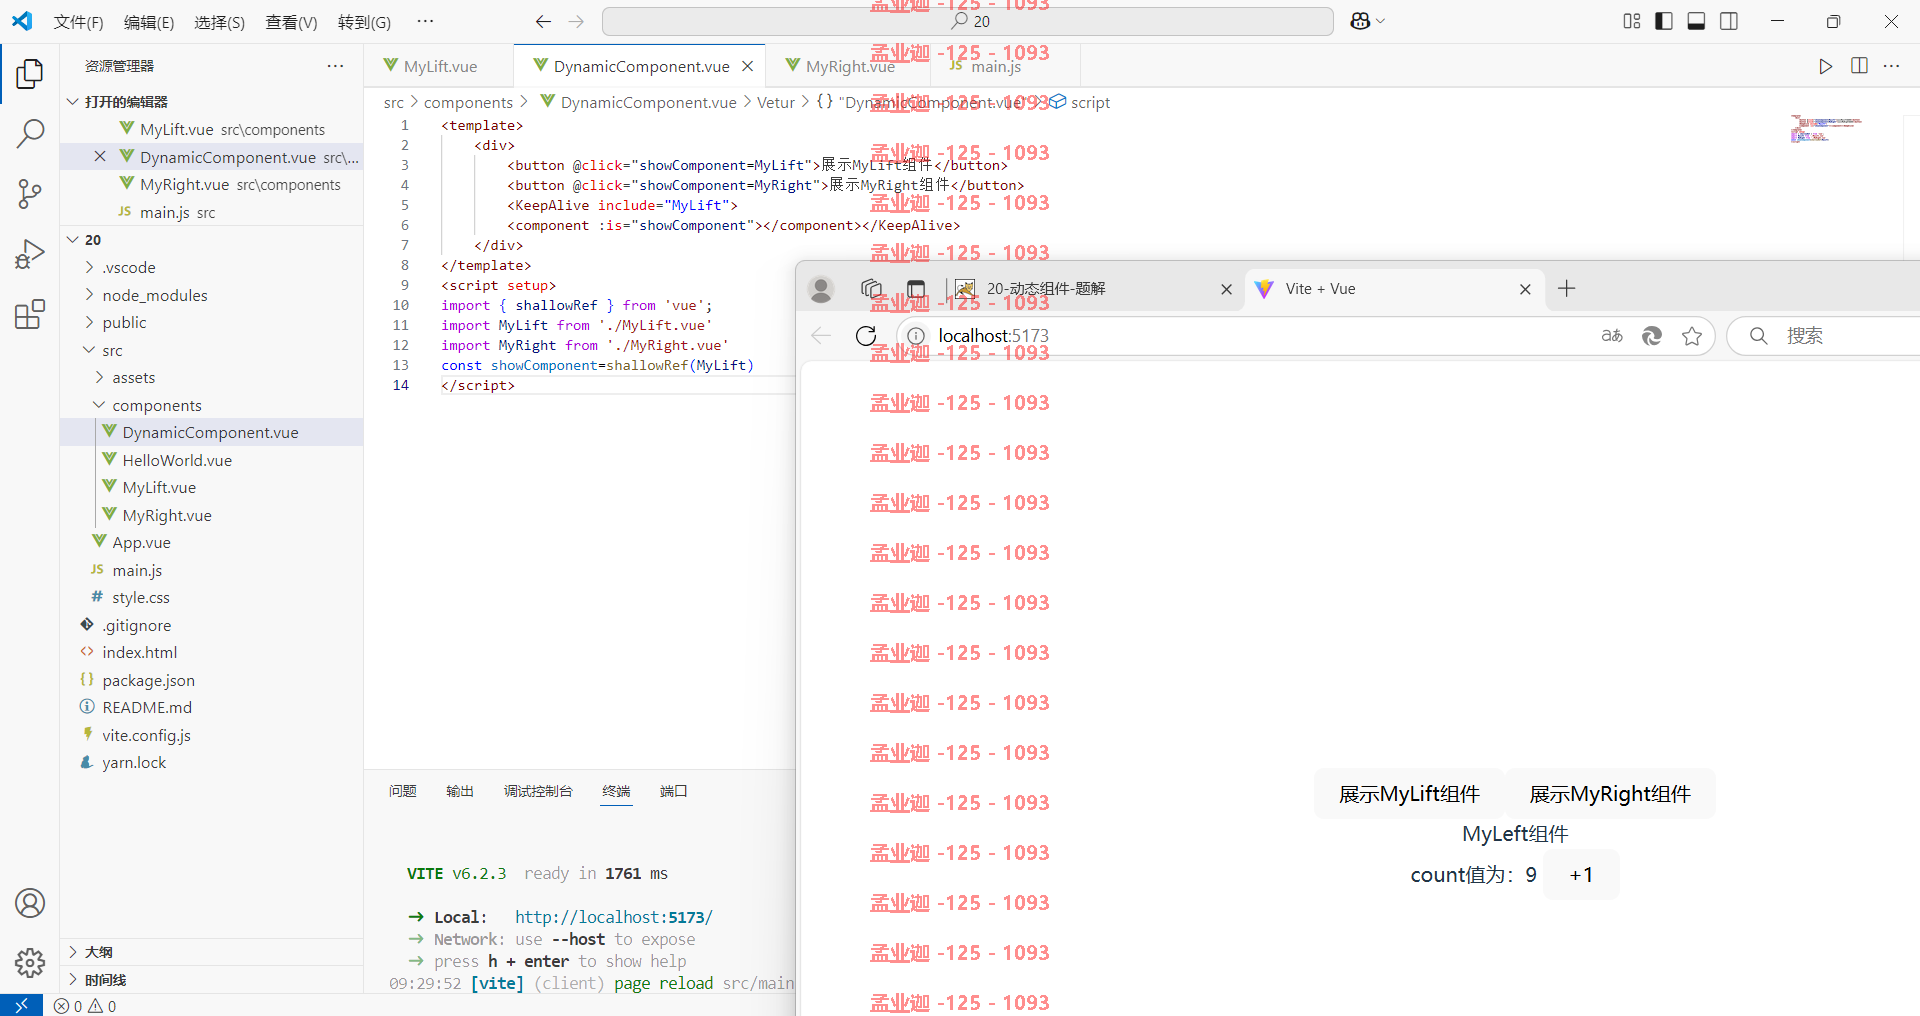Viewport: 1920px width, 1016px height.
Task: Close the Vite + Vue browser tab
Action: pos(1525,289)
